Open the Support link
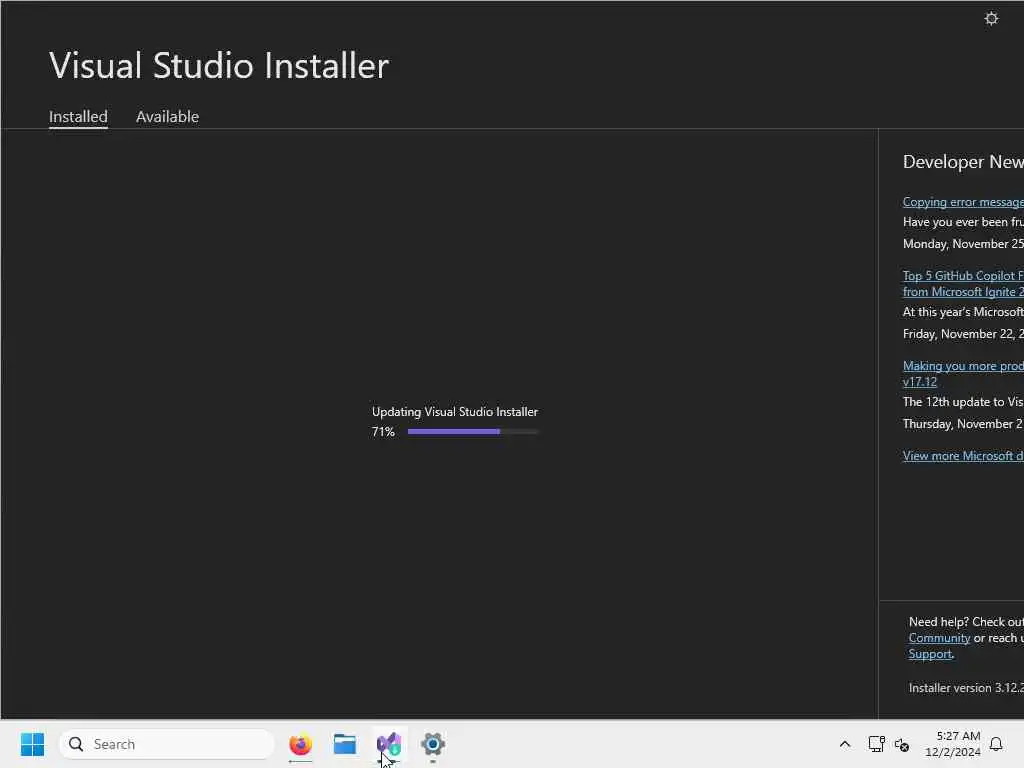 pyautogui.click(x=930, y=654)
